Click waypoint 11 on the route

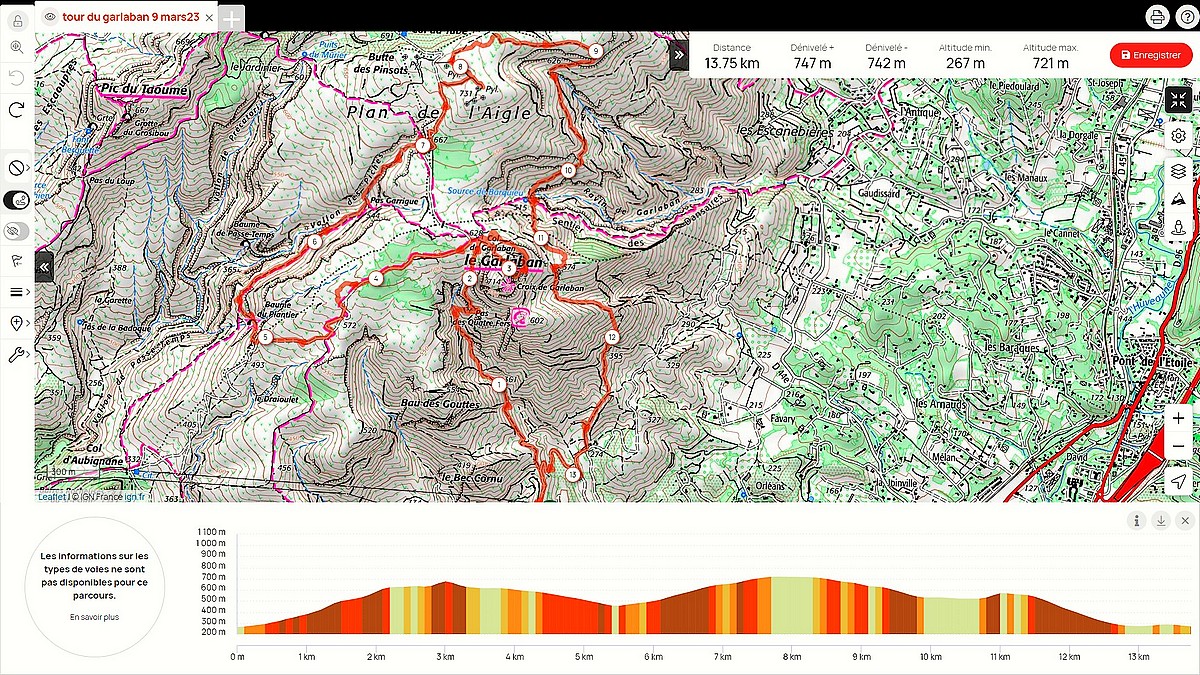point(540,238)
